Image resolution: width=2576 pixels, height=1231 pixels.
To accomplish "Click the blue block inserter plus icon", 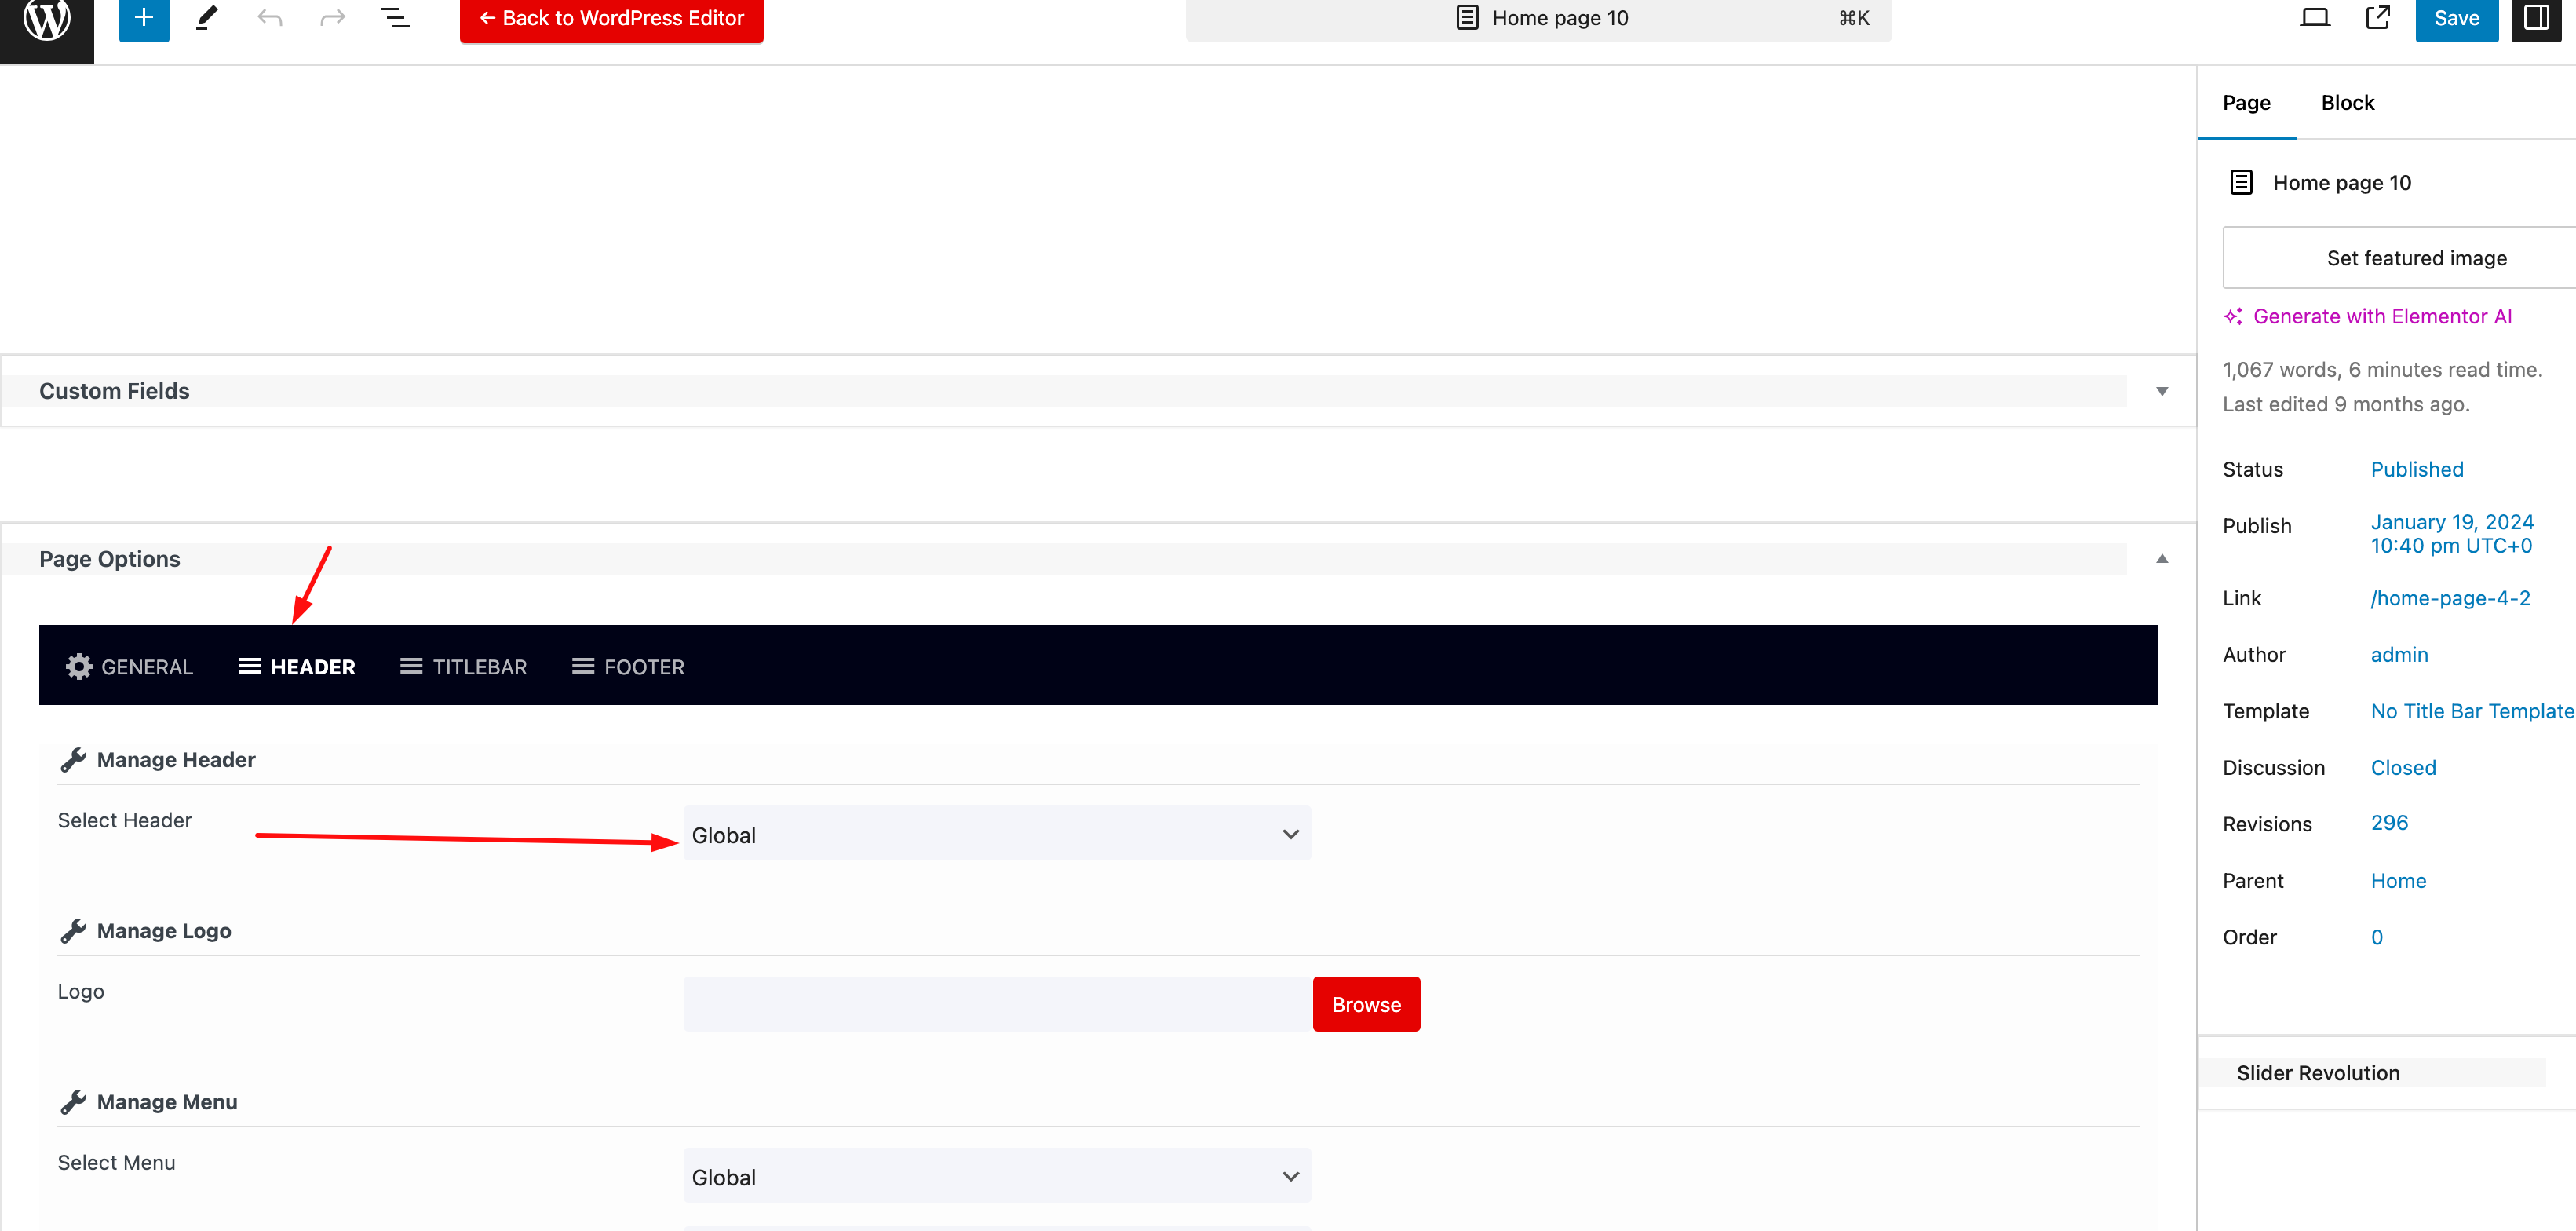I will [144, 18].
